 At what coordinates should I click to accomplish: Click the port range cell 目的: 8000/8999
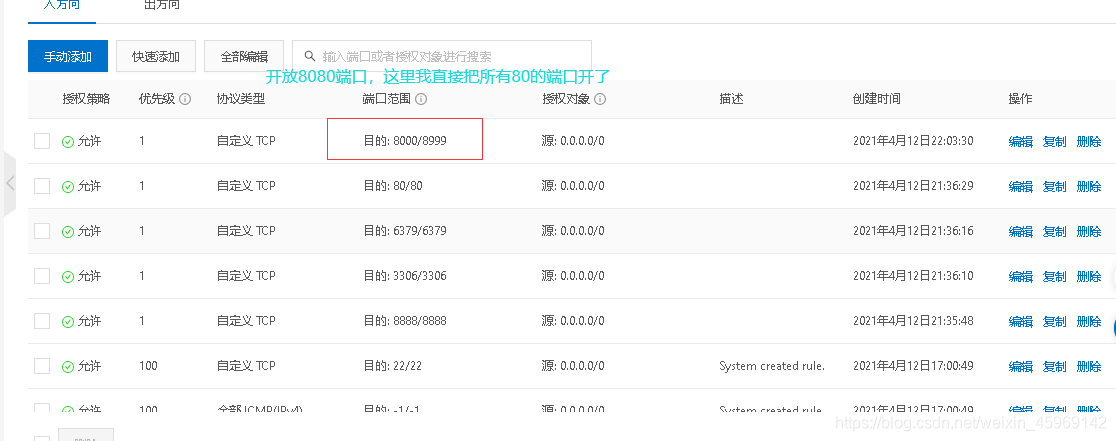click(405, 141)
